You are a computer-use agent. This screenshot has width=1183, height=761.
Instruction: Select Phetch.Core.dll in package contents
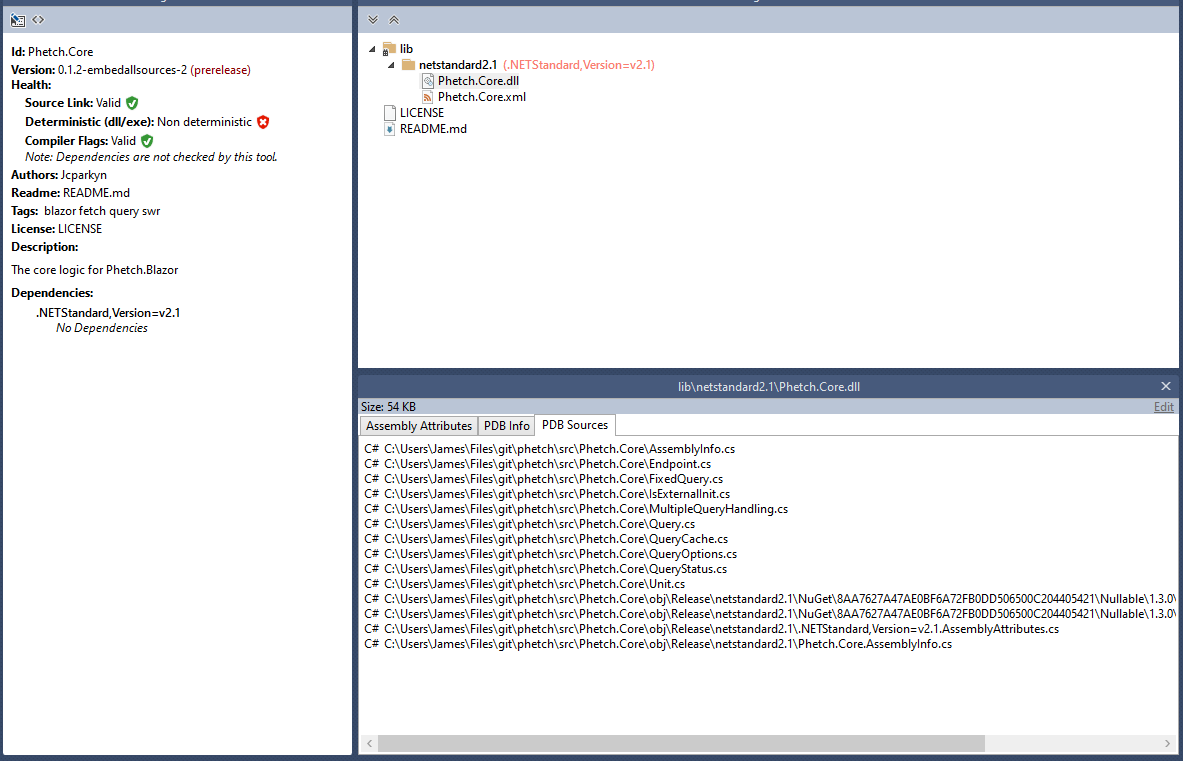point(478,81)
